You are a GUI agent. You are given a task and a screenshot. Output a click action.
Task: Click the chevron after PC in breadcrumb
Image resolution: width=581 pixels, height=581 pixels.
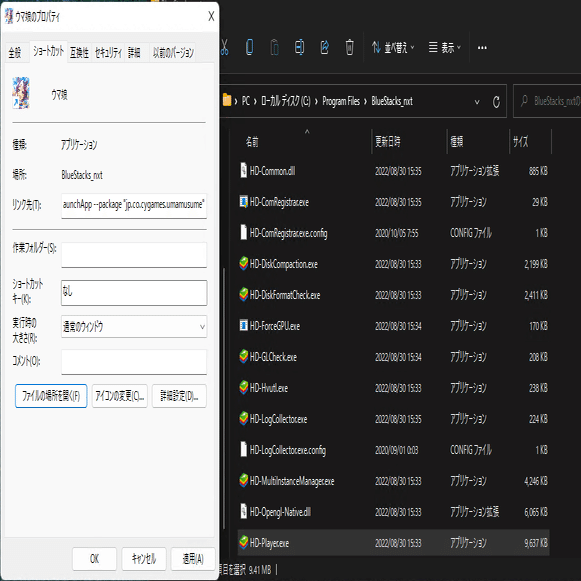(255, 101)
